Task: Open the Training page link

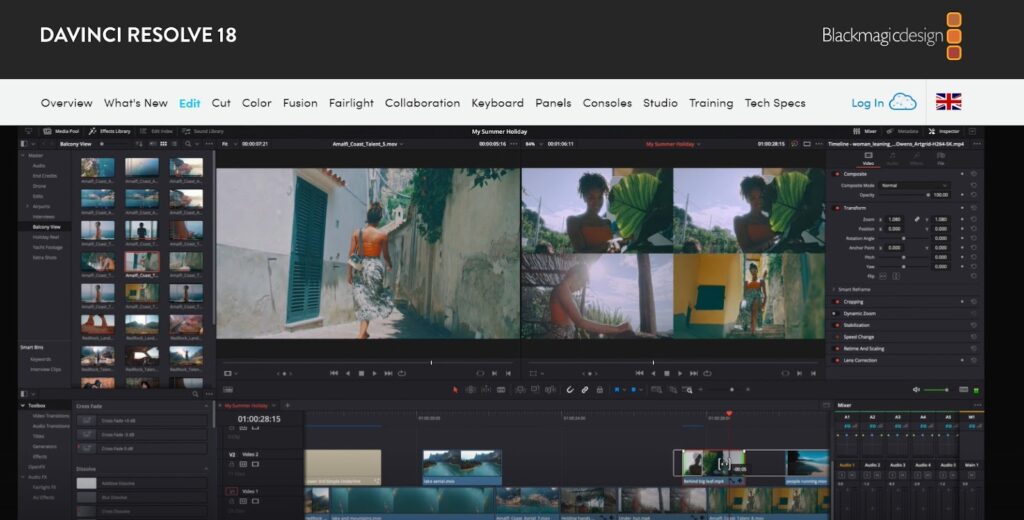Action: pyautogui.click(x=711, y=103)
